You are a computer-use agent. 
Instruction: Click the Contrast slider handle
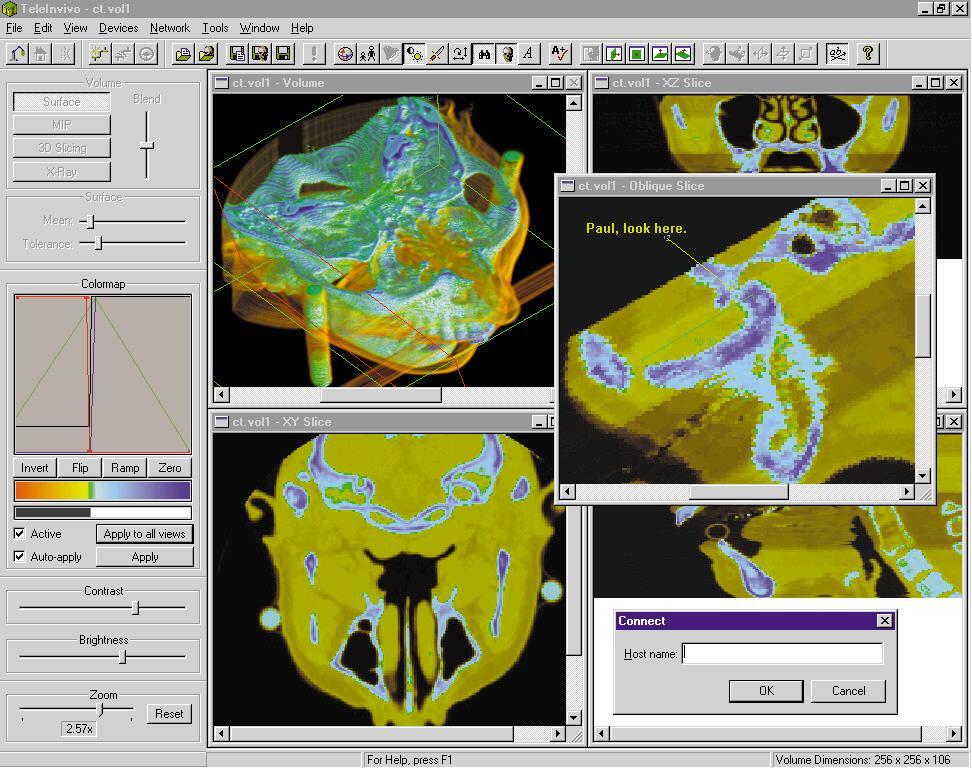tap(136, 607)
